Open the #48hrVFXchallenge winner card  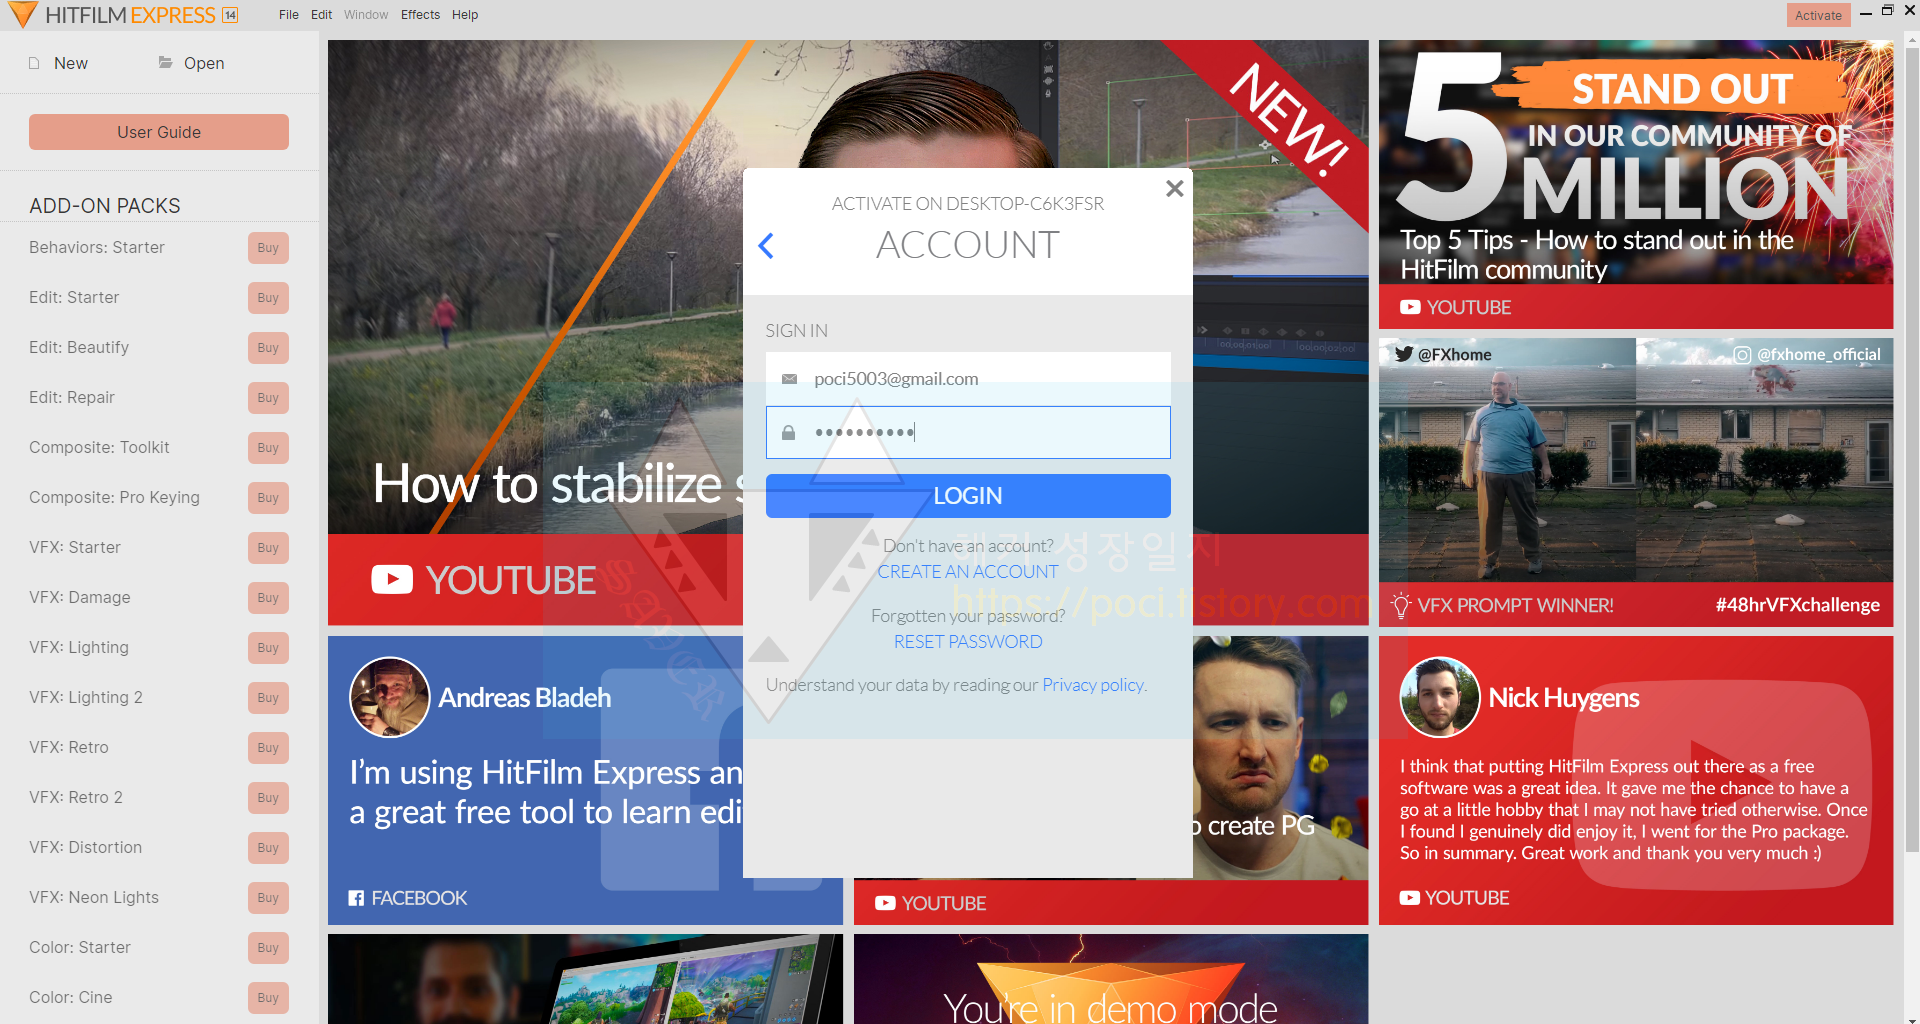click(1636, 482)
